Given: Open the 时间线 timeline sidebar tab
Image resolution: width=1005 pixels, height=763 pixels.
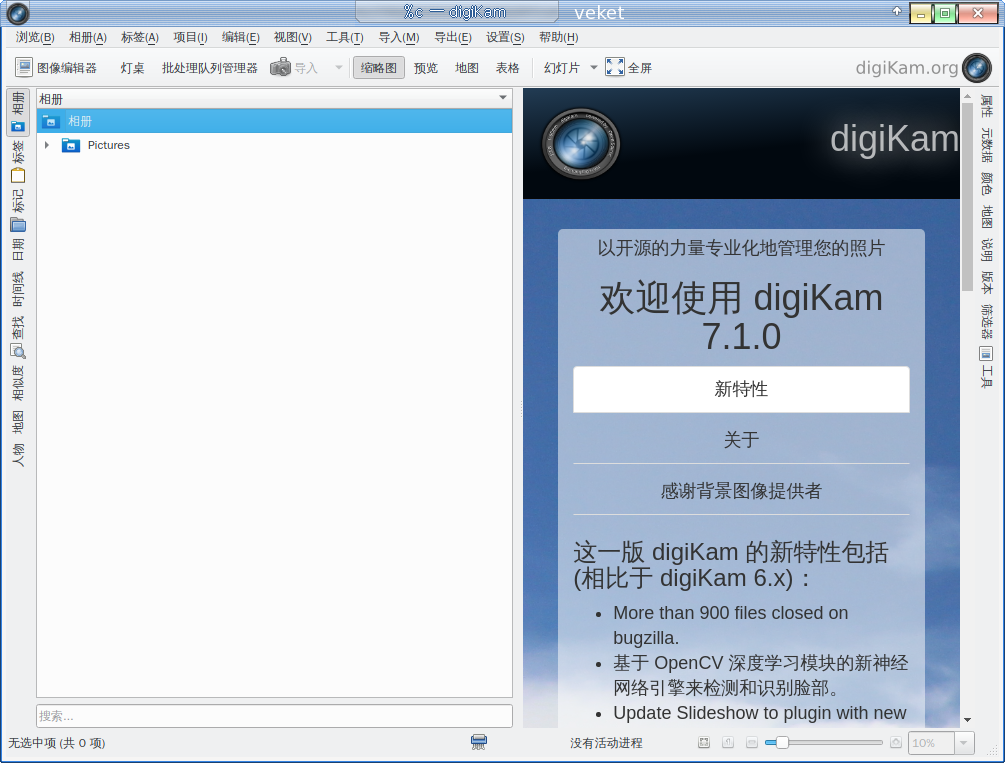Looking at the screenshot, I should click(18, 289).
